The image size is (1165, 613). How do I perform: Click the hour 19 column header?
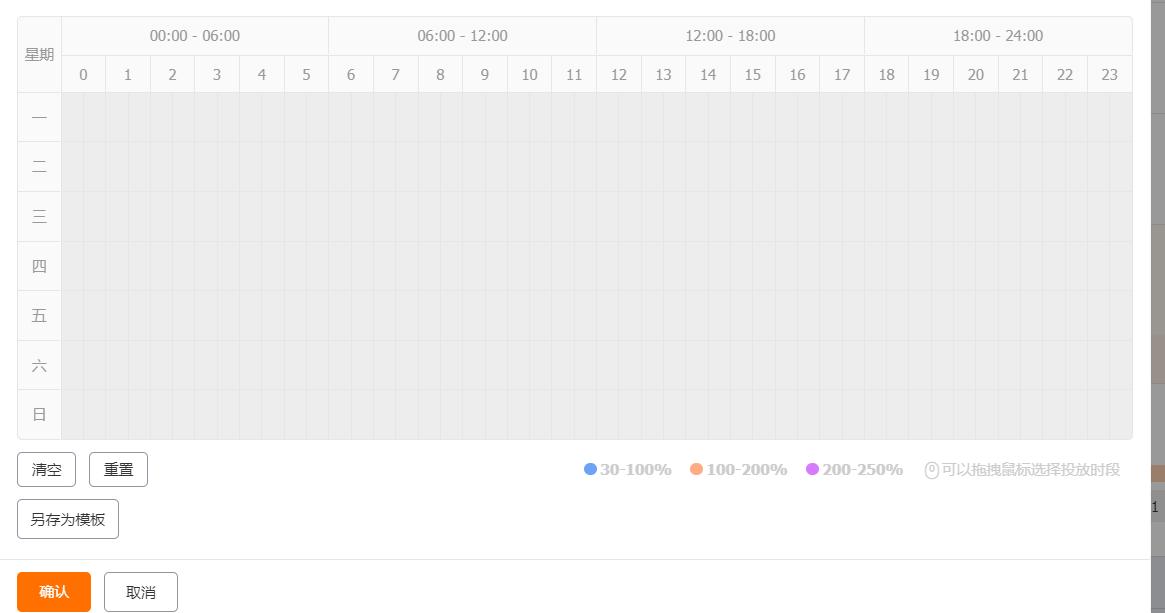pos(931,74)
